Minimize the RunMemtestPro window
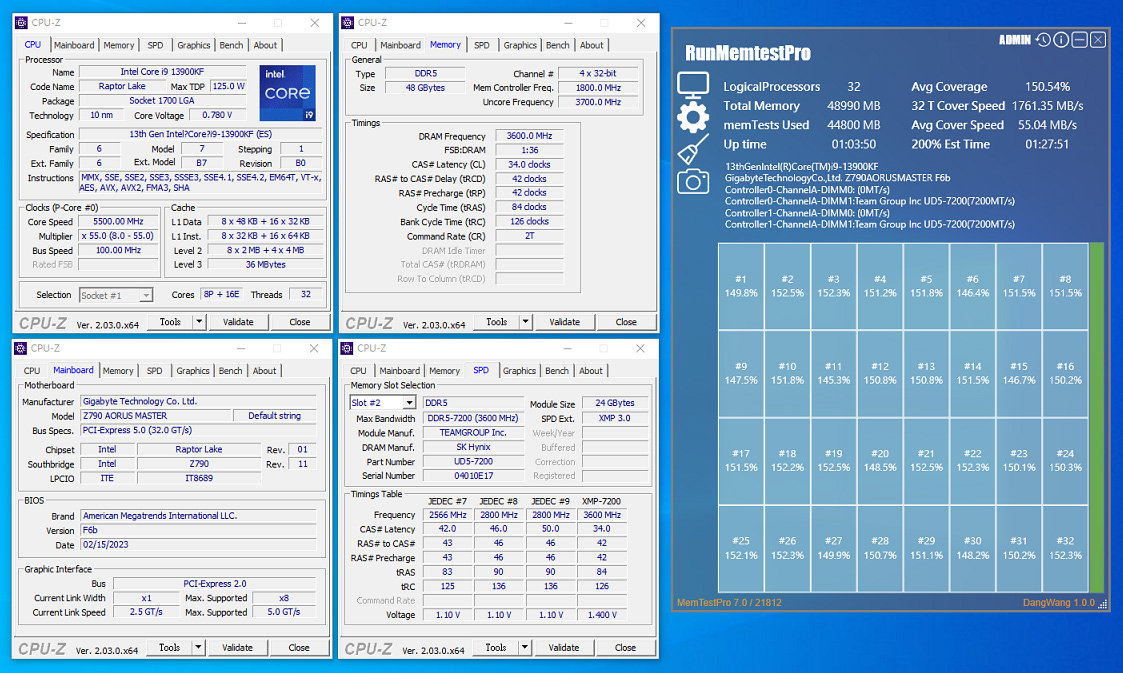The image size is (1123, 673). coord(1080,40)
